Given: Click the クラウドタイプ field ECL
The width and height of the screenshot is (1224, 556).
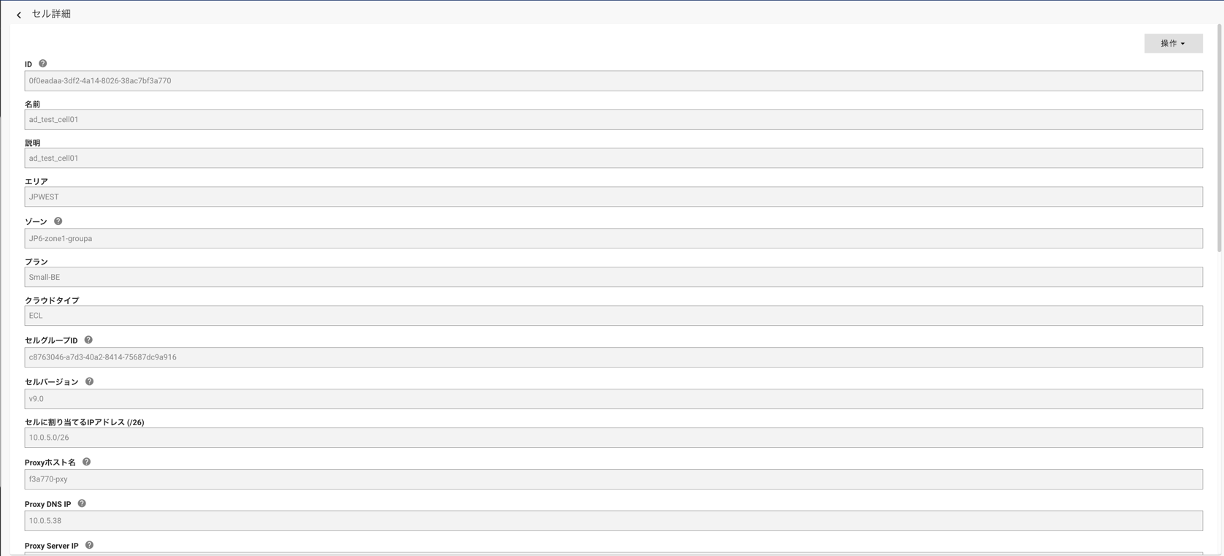Looking at the screenshot, I should [x=613, y=316].
